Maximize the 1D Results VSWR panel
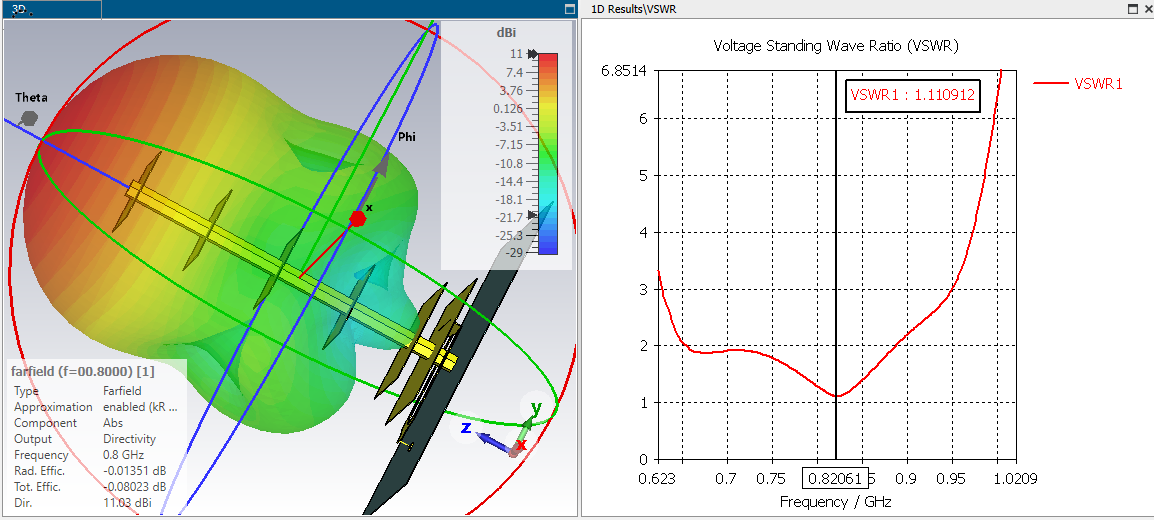1154x520 pixels. (1133, 9)
